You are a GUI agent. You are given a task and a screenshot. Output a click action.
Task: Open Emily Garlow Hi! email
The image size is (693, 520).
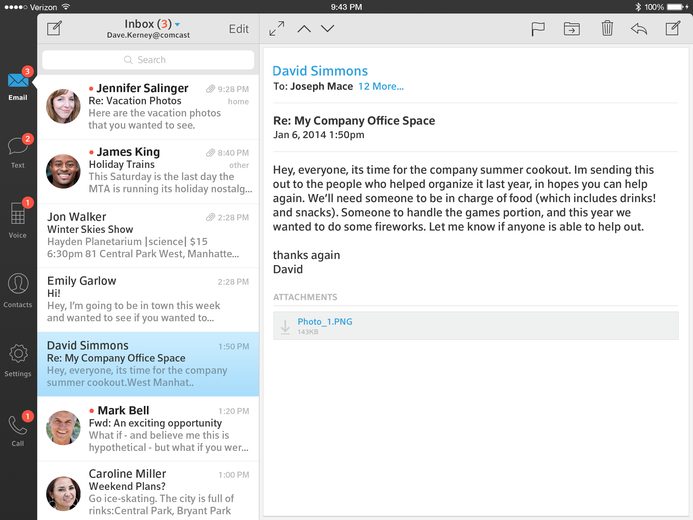148,299
